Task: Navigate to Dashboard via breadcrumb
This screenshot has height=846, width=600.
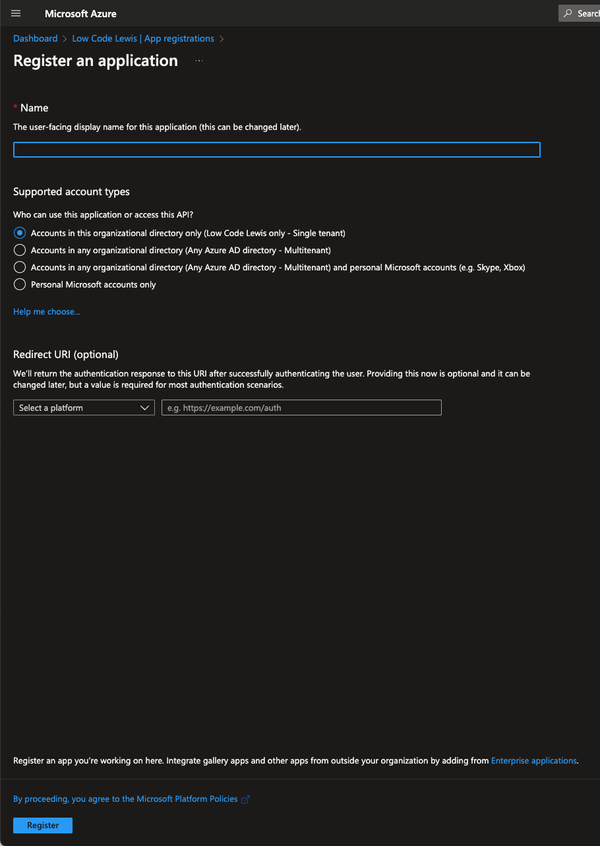Action: pyautogui.click(x=34, y=38)
